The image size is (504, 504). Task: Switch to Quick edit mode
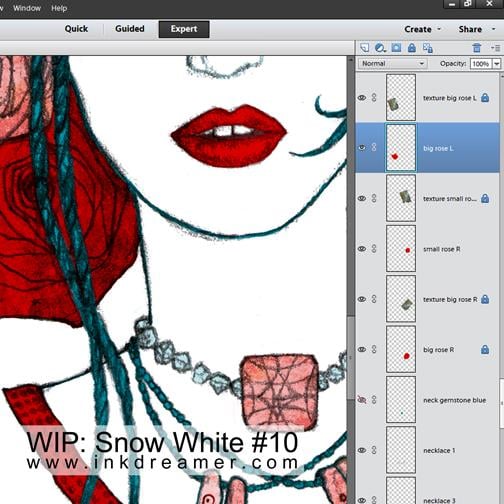76,29
